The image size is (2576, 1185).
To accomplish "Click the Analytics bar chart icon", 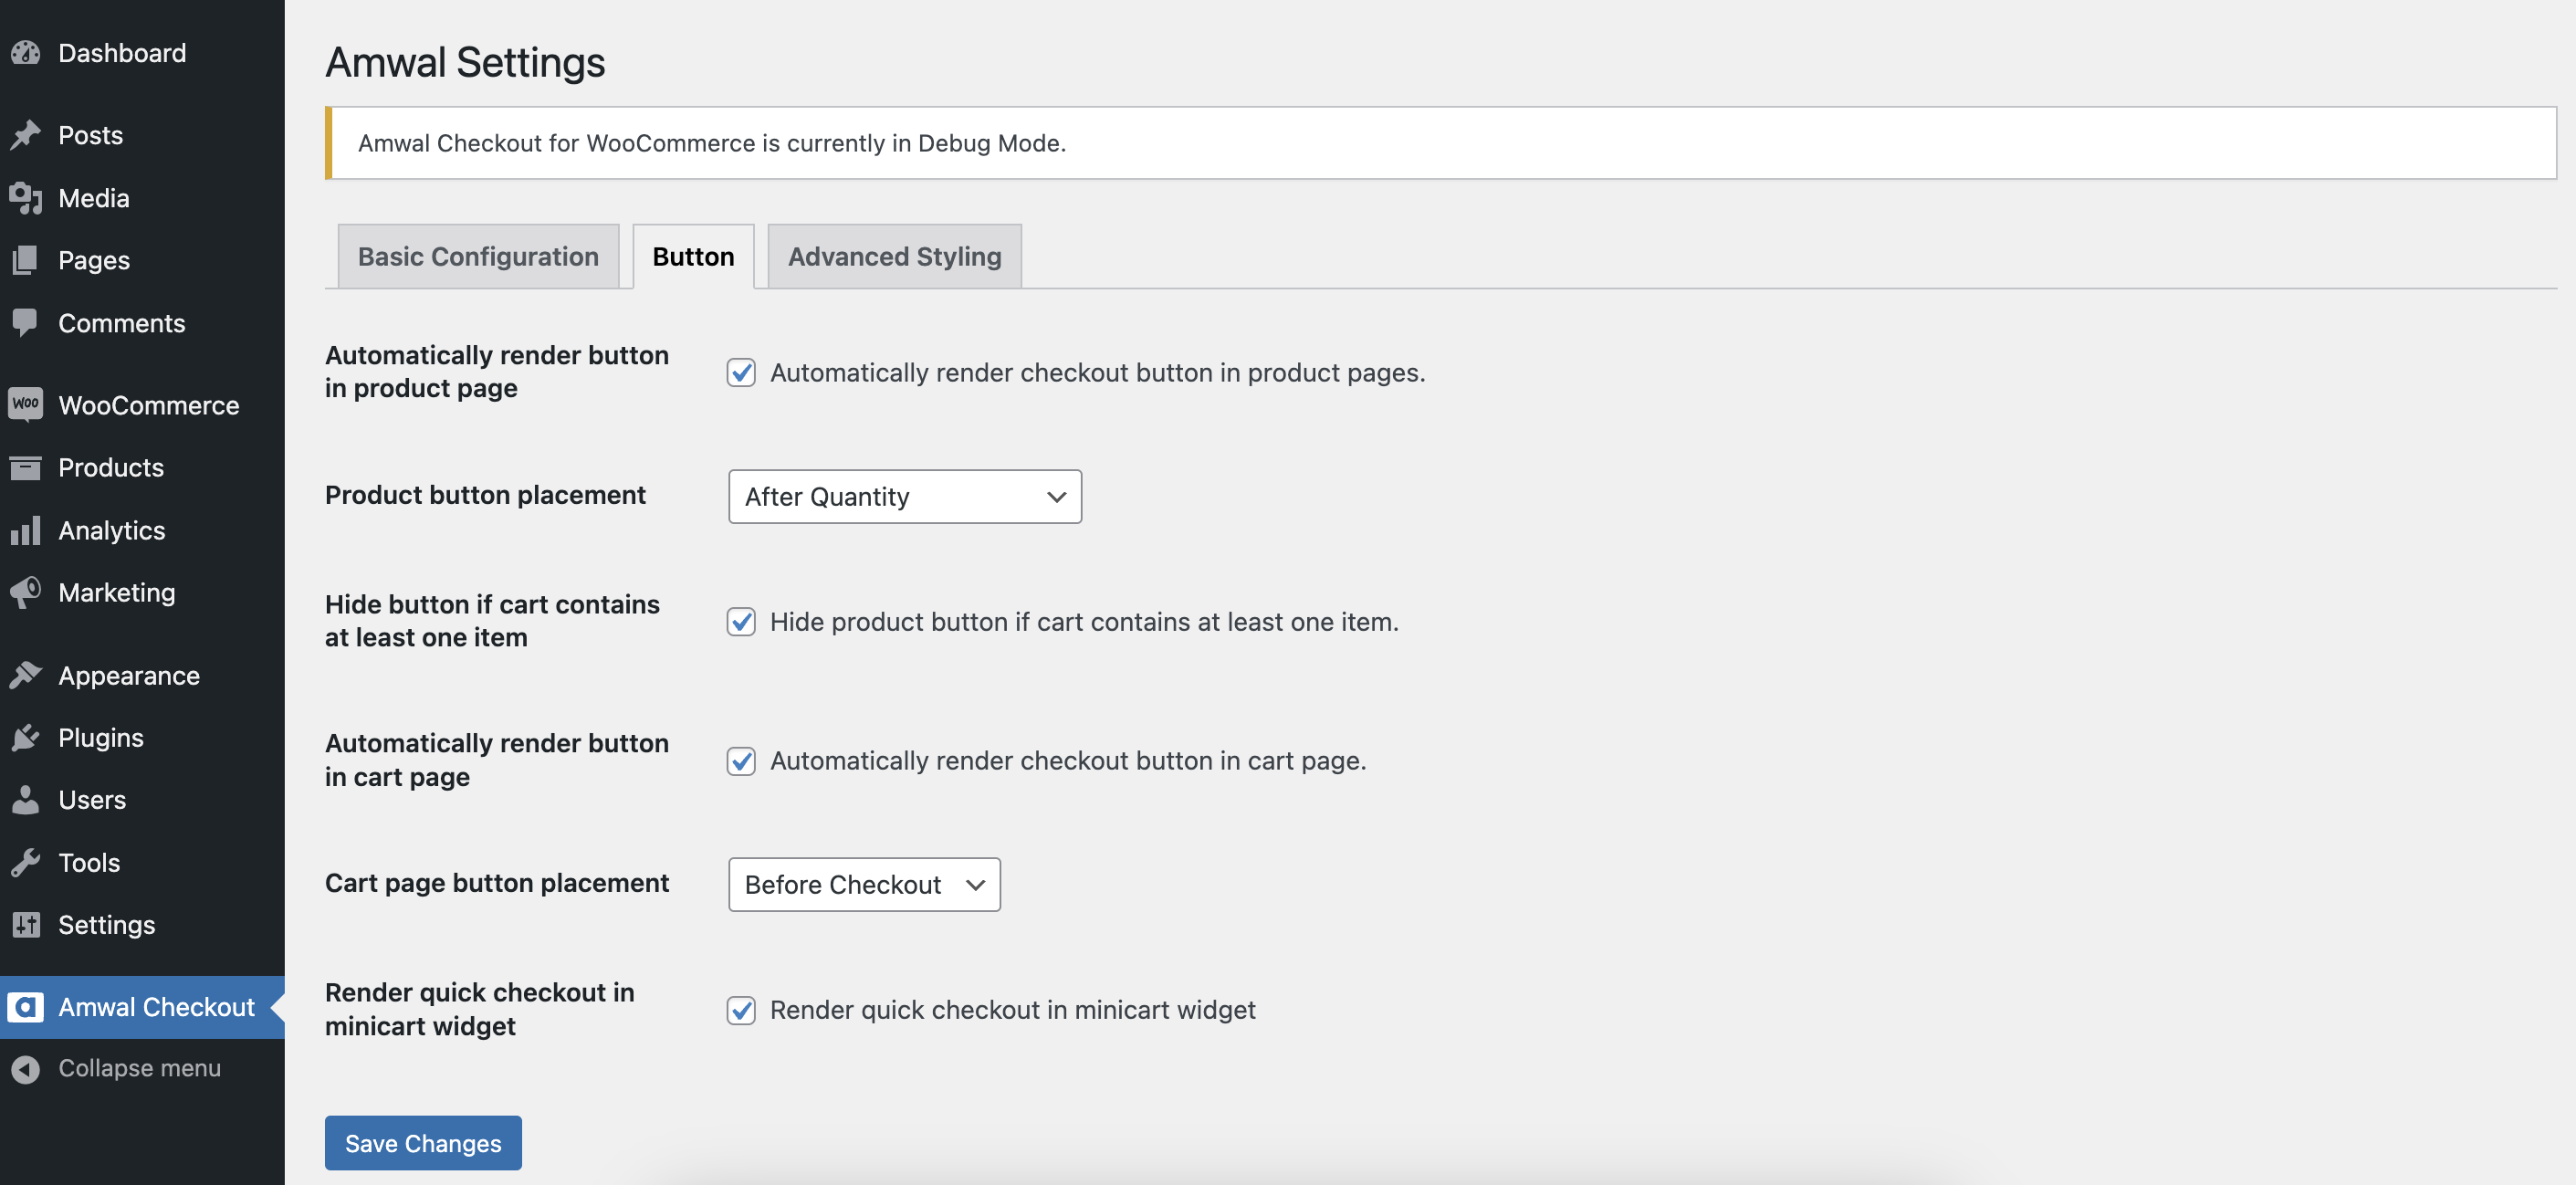I will click(x=26, y=530).
